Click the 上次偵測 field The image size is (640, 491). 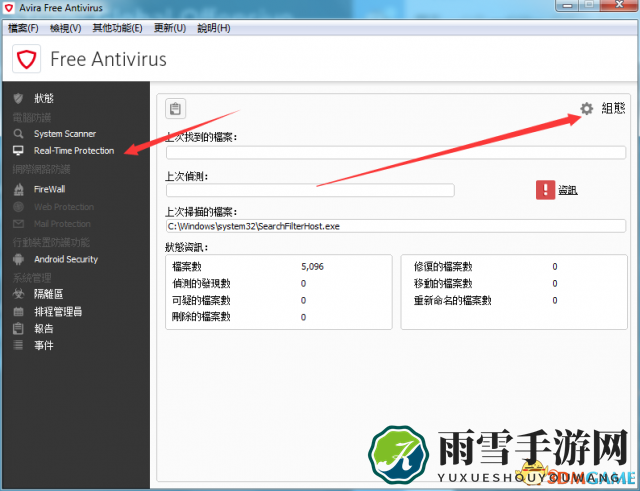click(x=310, y=190)
